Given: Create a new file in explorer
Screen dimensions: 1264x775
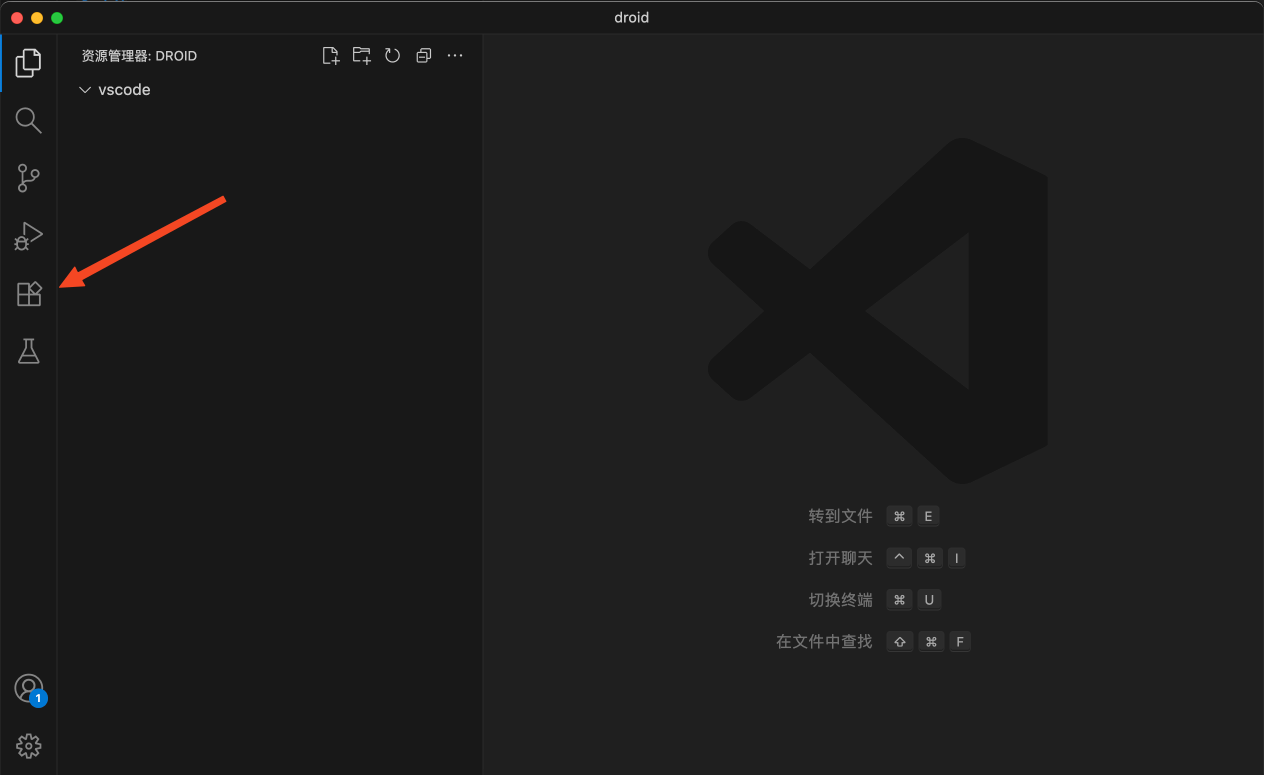Looking at the screenshot, I should point(330,56).
